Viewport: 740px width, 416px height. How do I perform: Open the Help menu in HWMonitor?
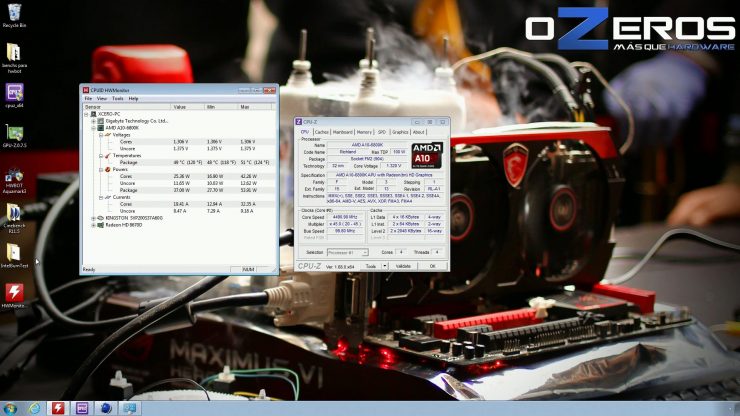click(134, 99)
